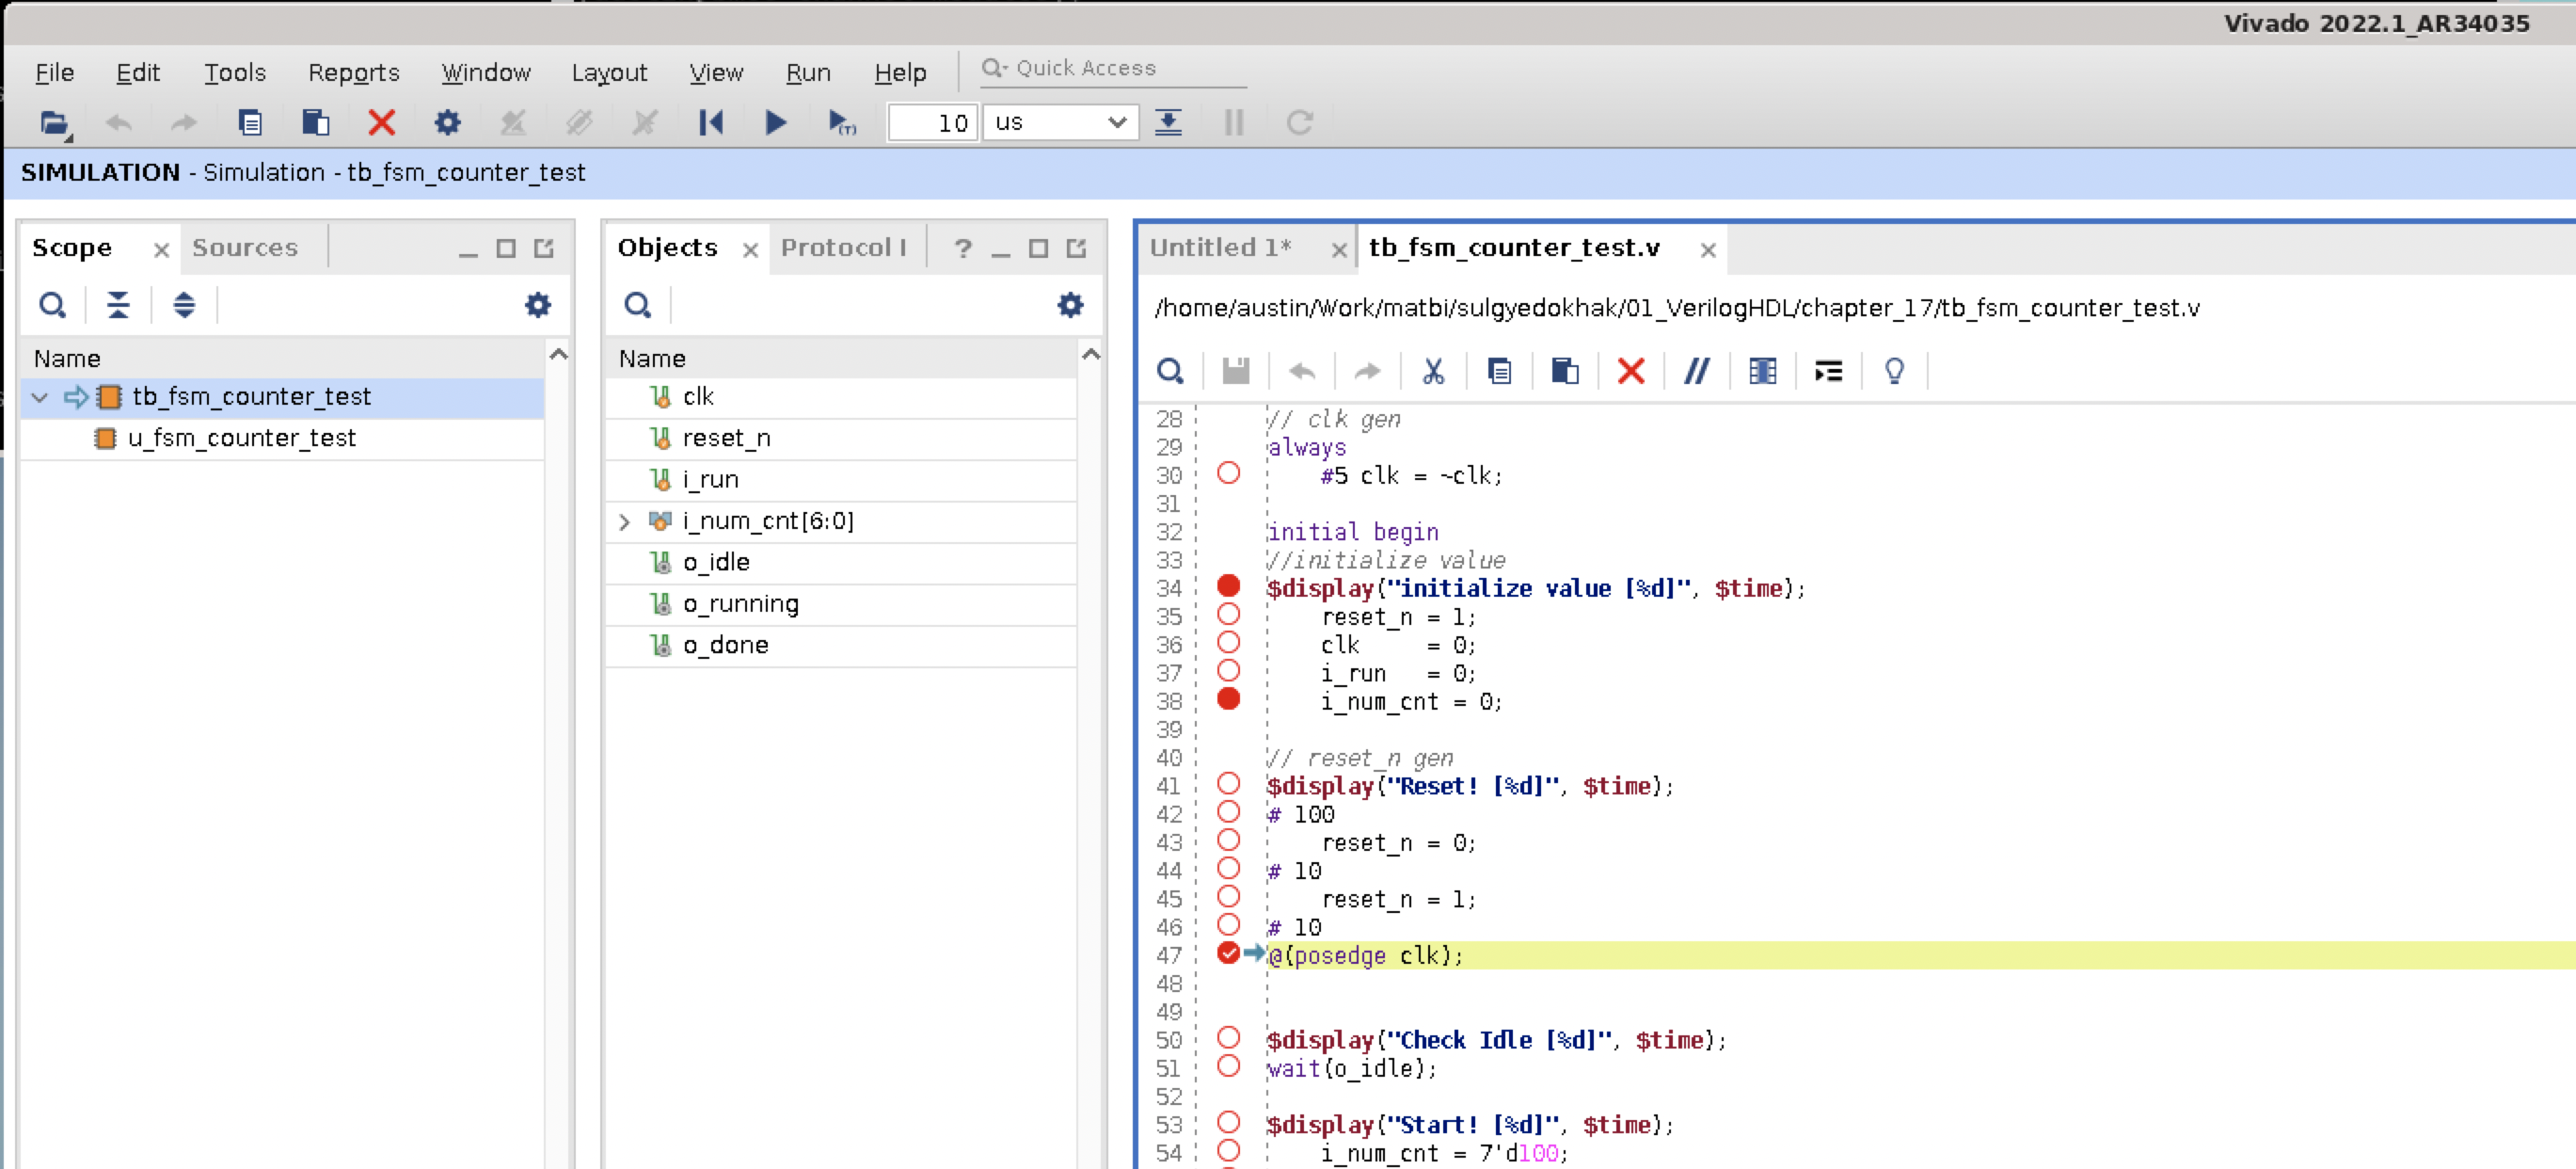The width and height of the screenshot is (2576, 1169).
Task: Set a breakpoint on line 35
Action: [x=1228, y=614]
